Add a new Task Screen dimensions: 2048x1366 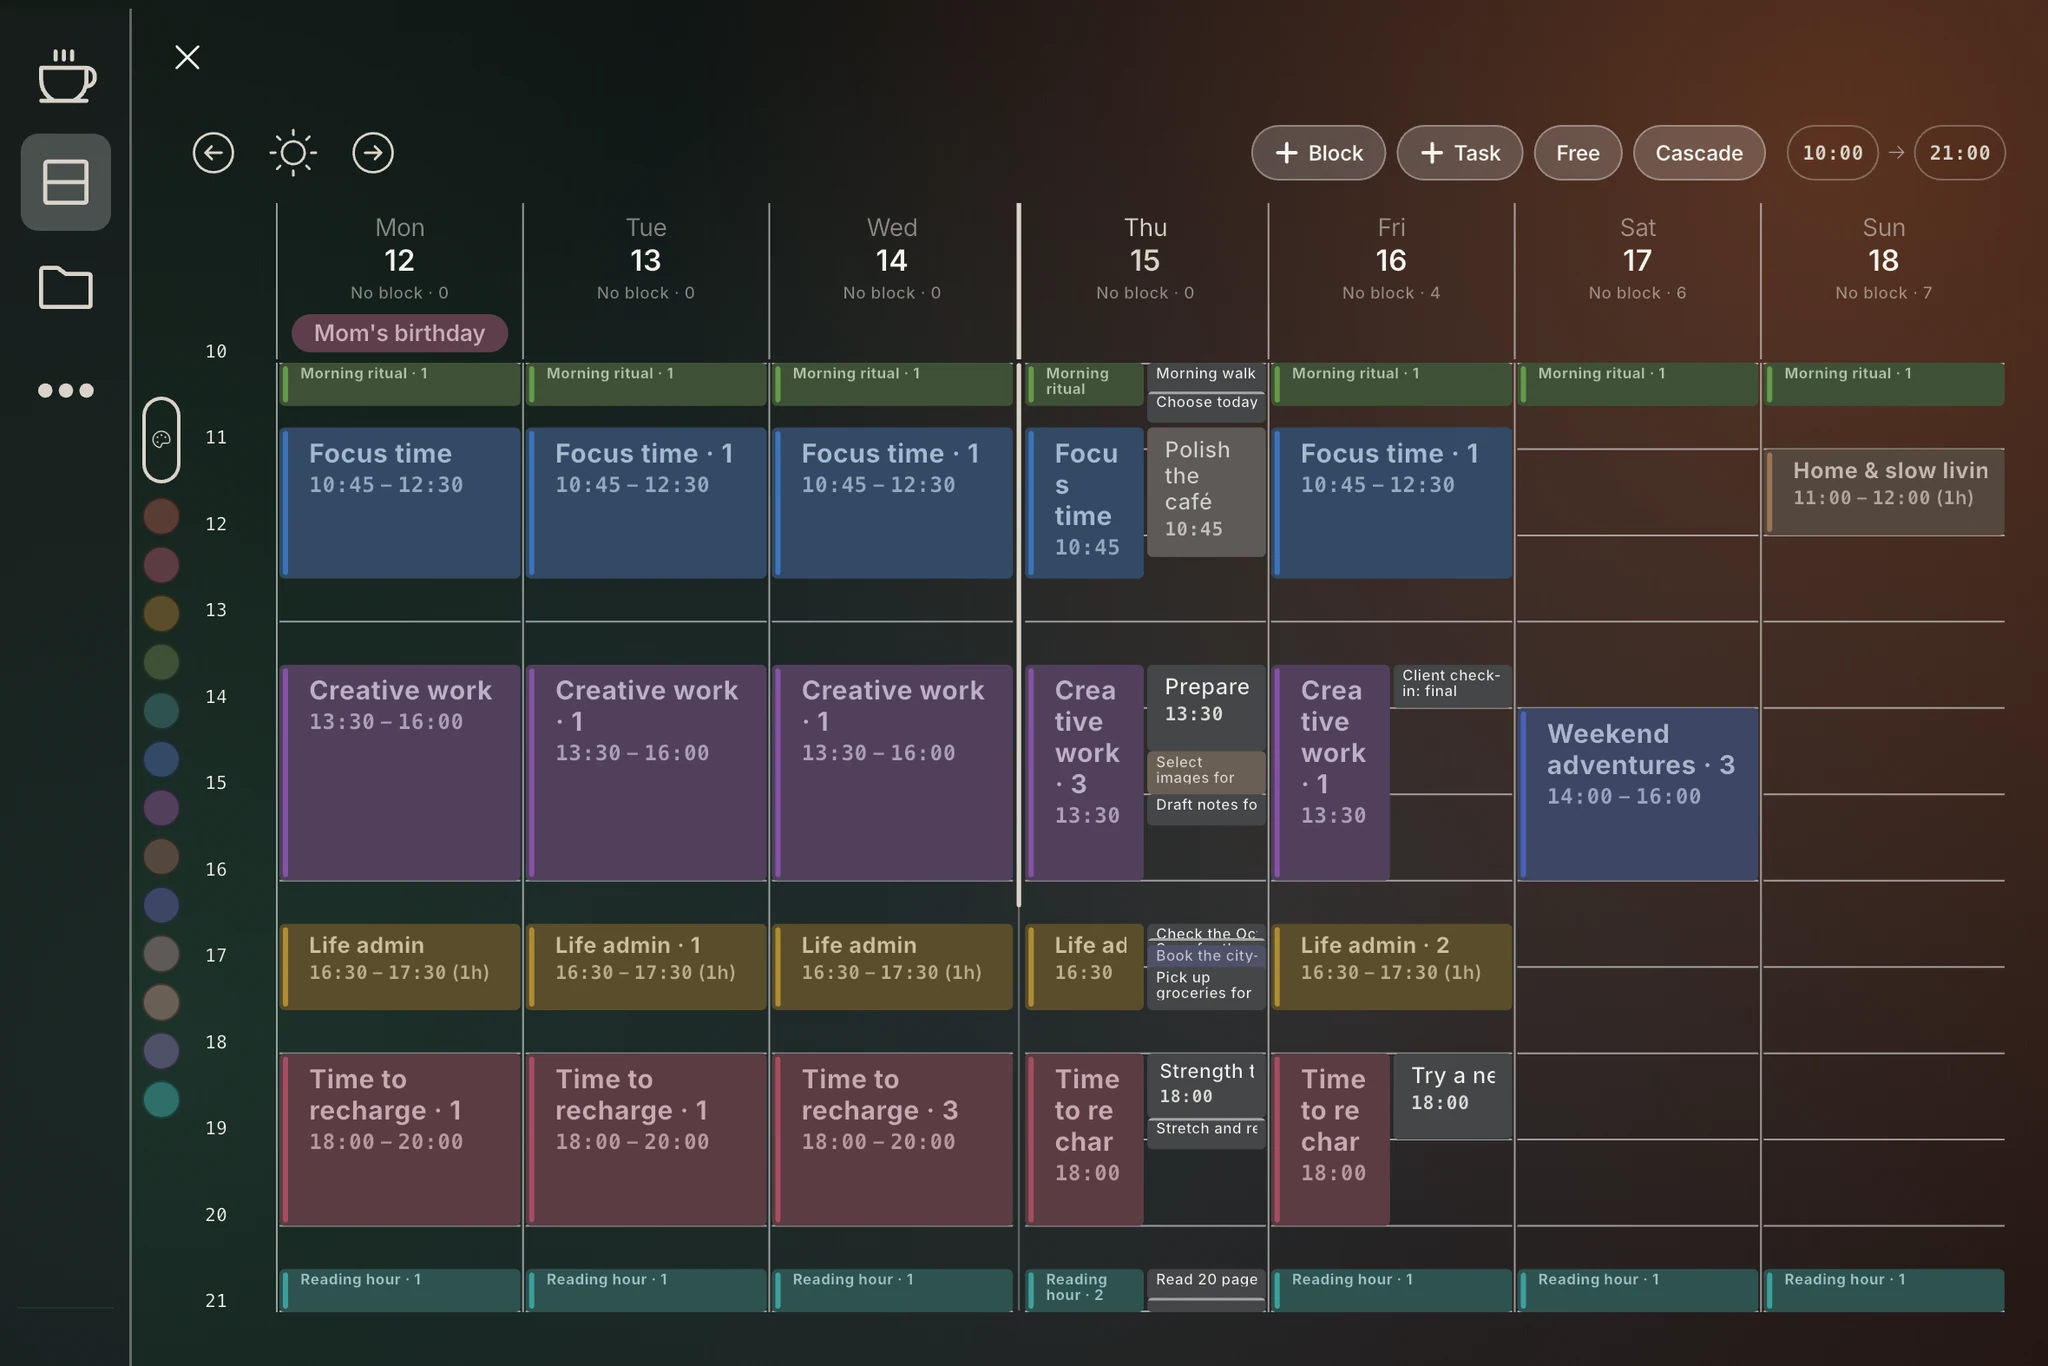tap(1459, 153)
